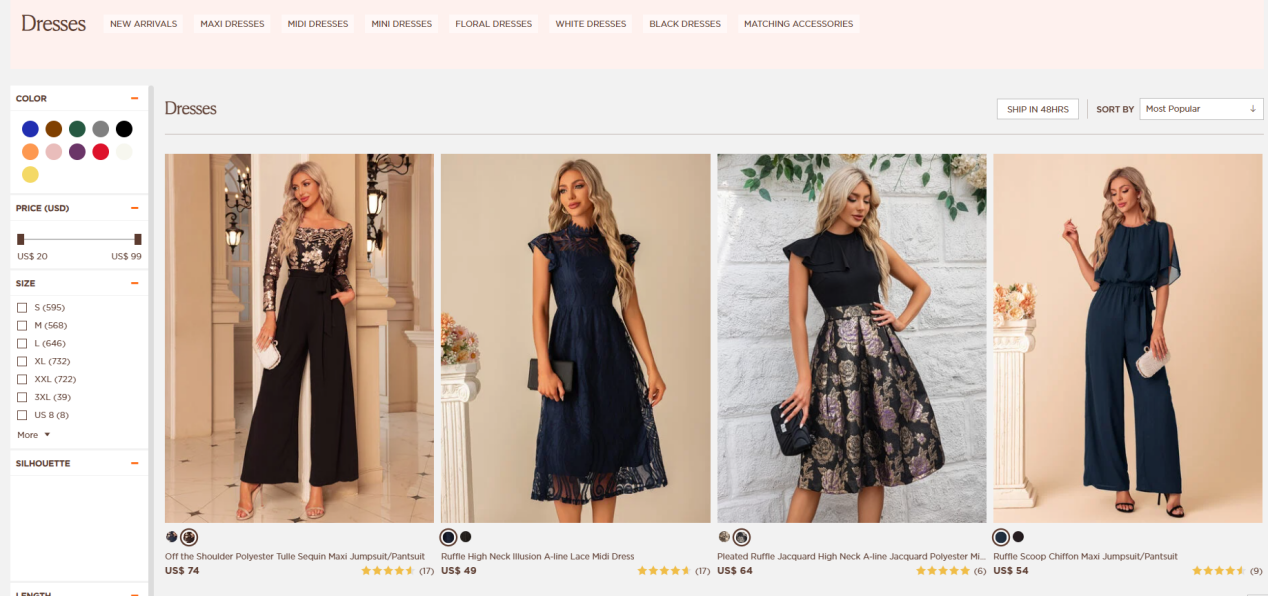
Task: Filter by the gray color swatch
Action: click(x=101, y=129)
